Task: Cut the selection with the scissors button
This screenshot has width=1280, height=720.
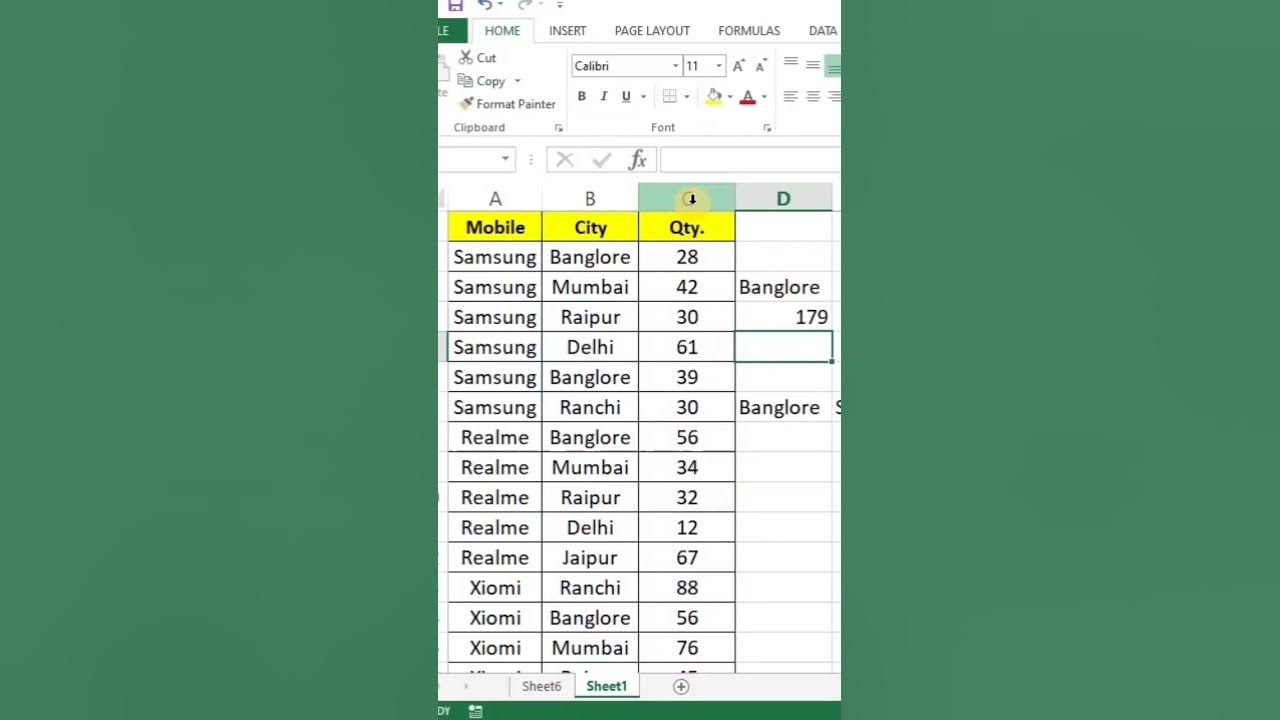Action: [478, 58]
